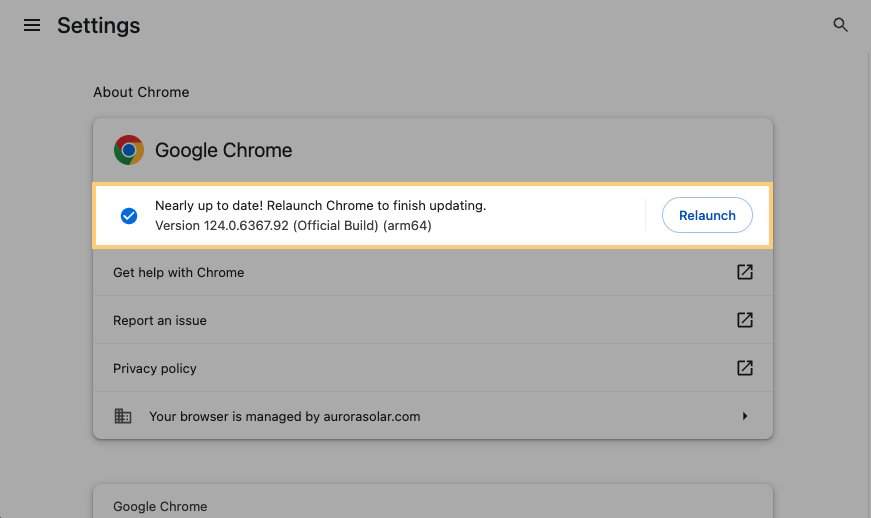Click the Google Chrome title beside logo
The height and width of the screenshot is (518, 871).
pos(223,151)
